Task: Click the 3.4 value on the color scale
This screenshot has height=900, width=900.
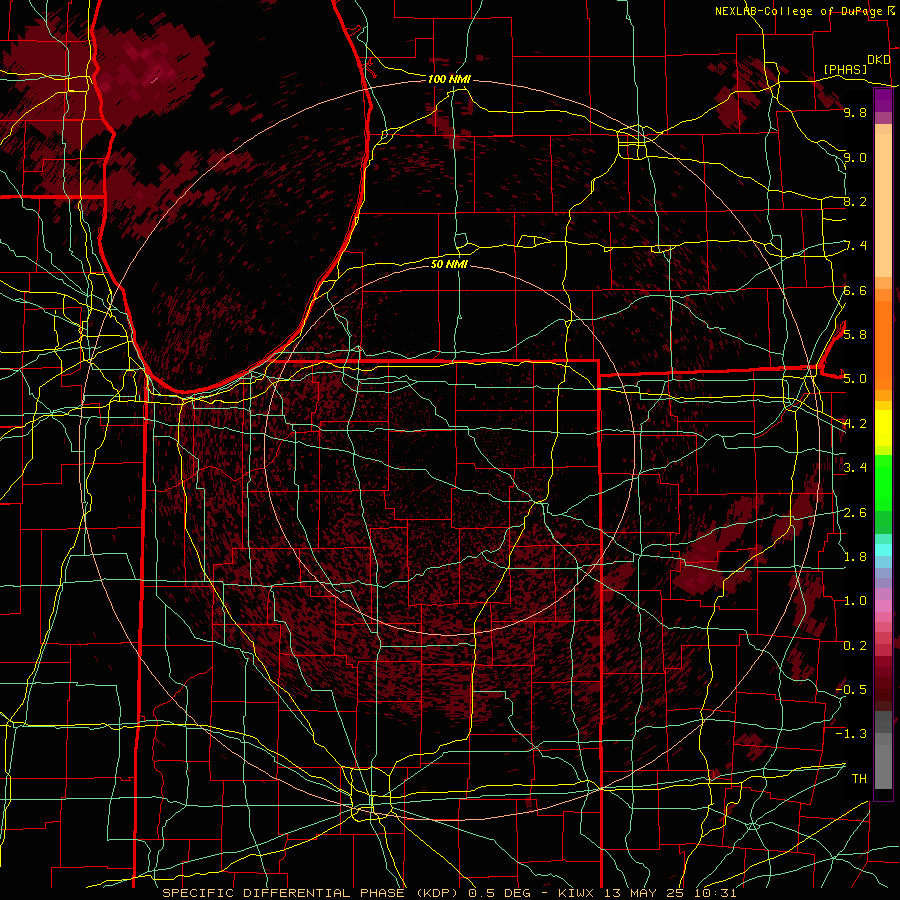Action: click(x=855, y=468)
